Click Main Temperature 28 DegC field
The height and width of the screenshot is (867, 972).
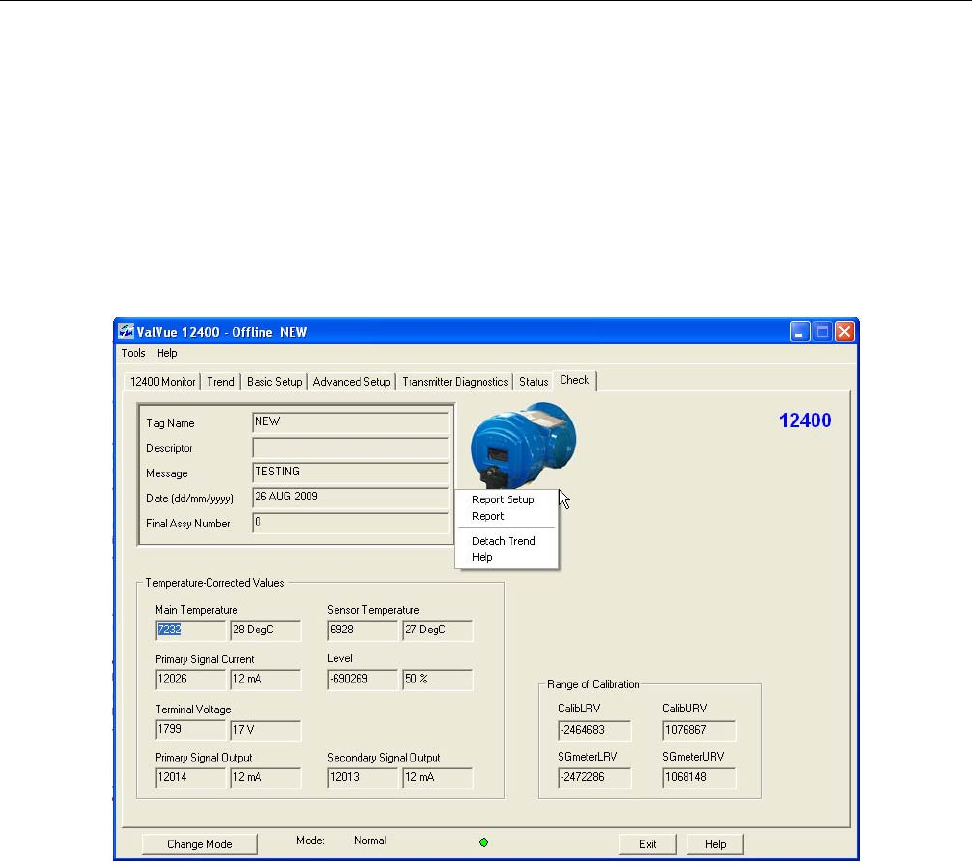click(265, 630)
